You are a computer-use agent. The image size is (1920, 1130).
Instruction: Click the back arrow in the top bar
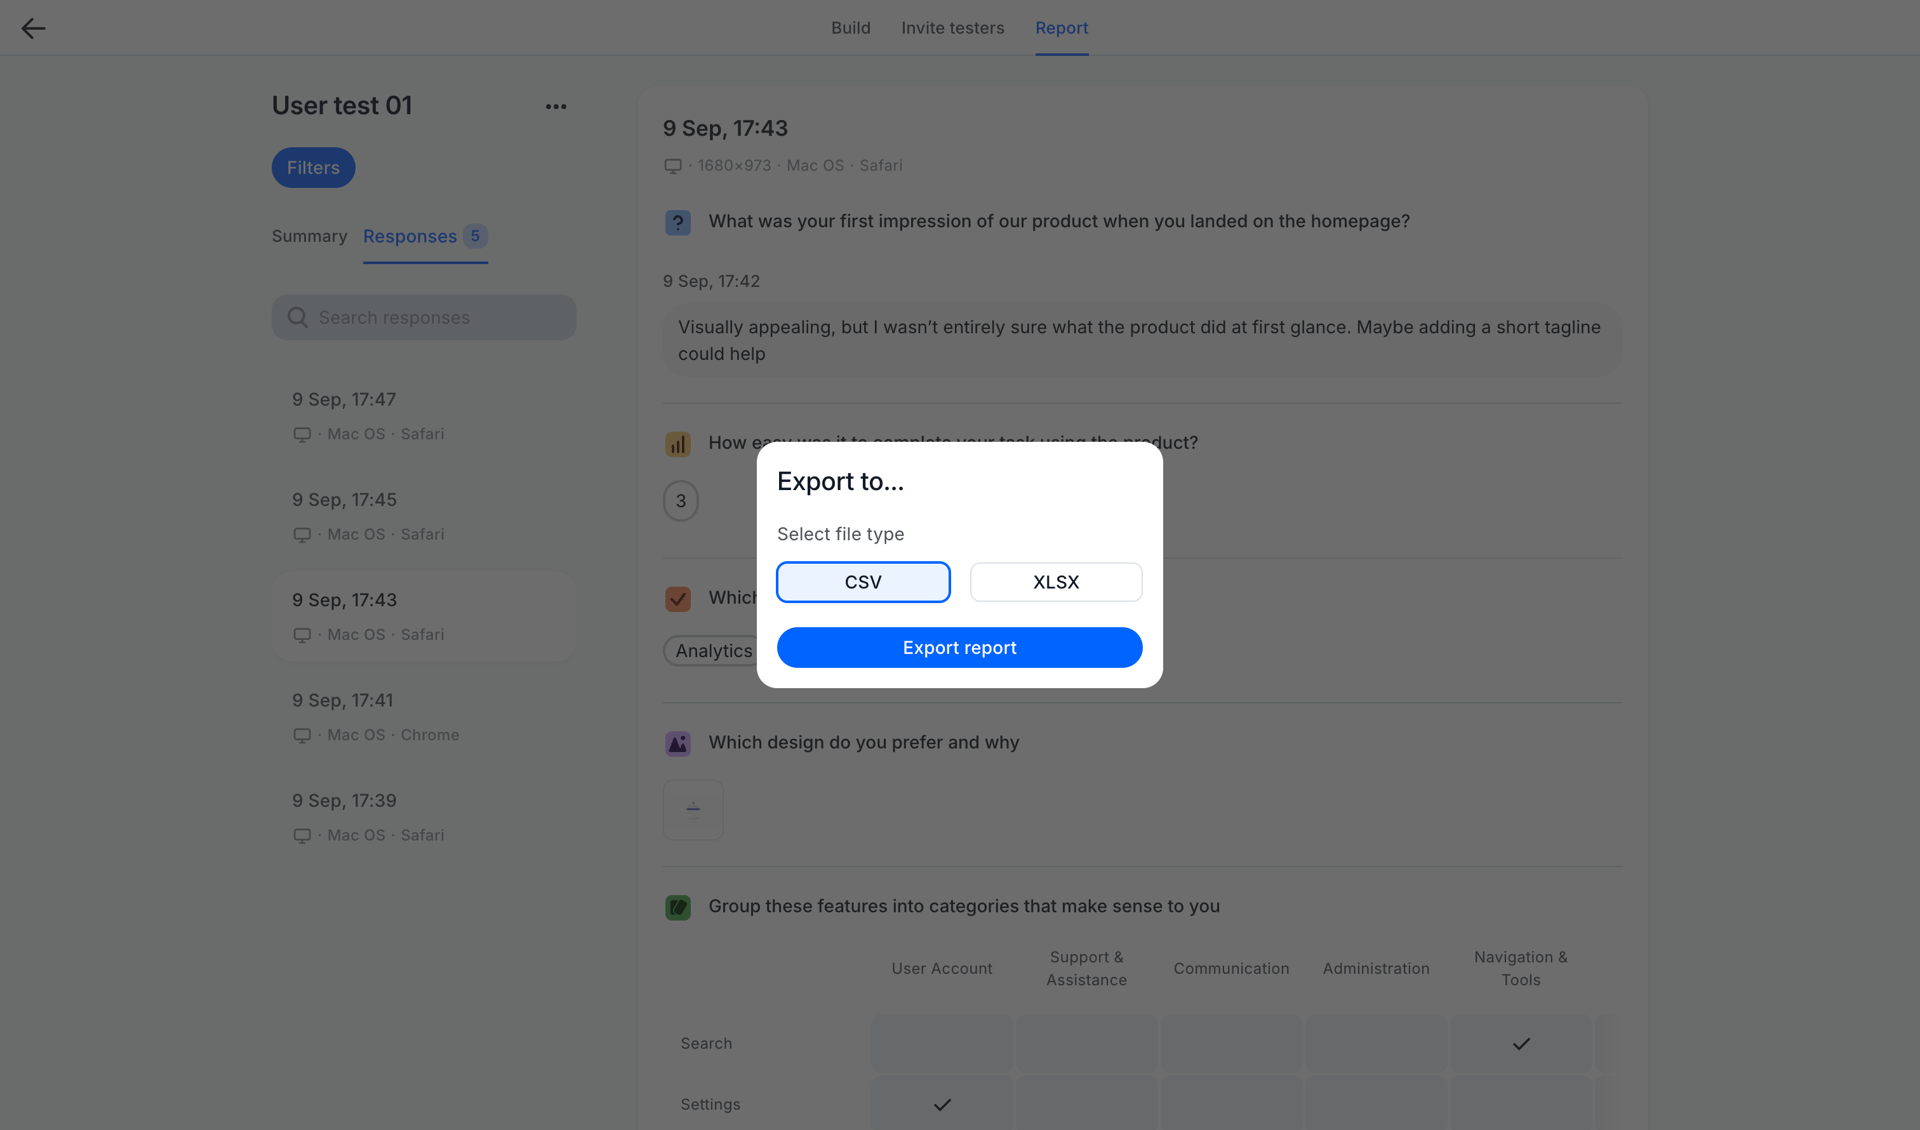point(33,28)
